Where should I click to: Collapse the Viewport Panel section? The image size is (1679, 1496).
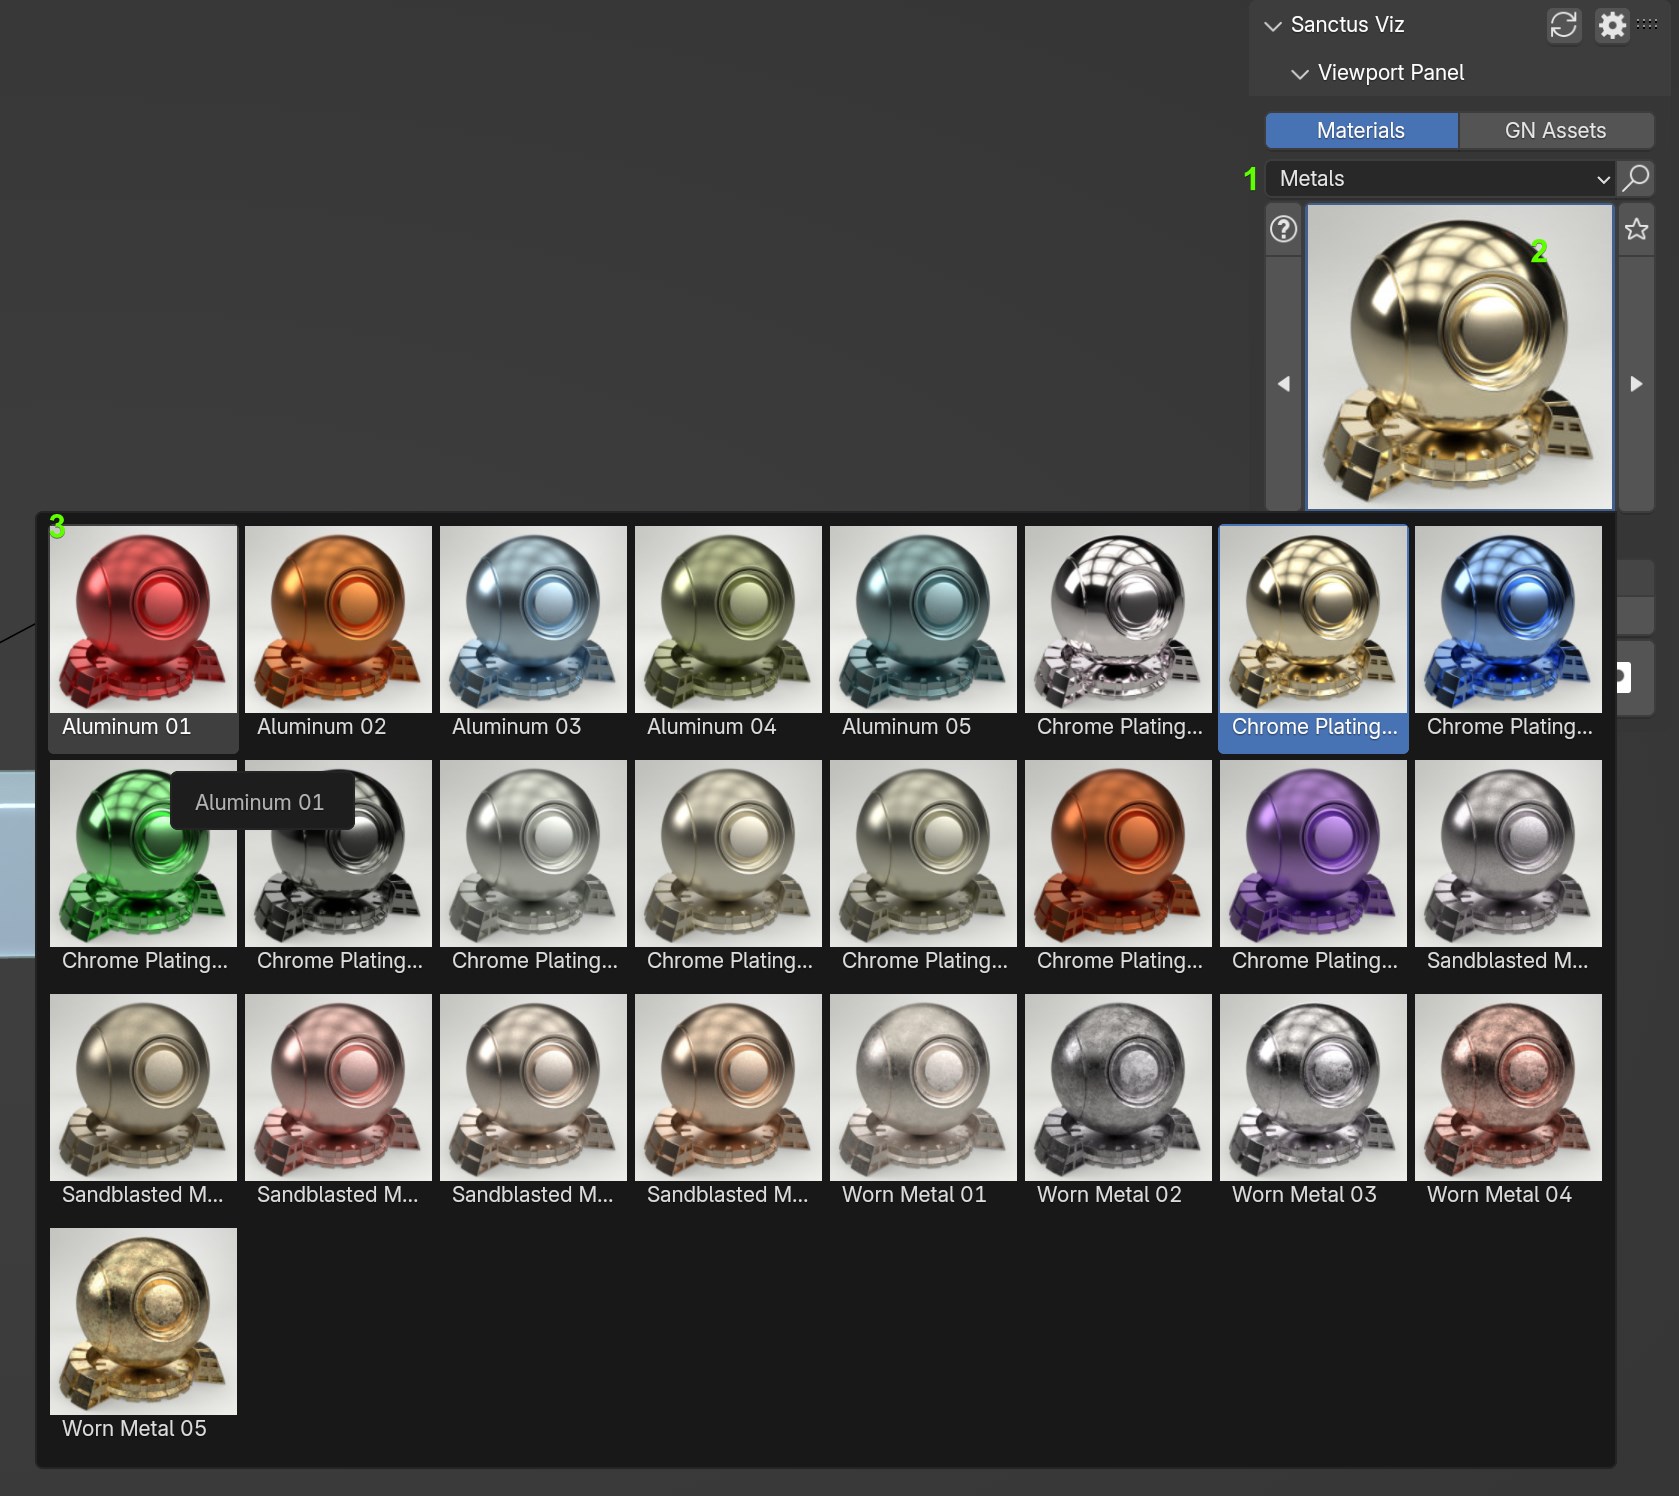1300,74
